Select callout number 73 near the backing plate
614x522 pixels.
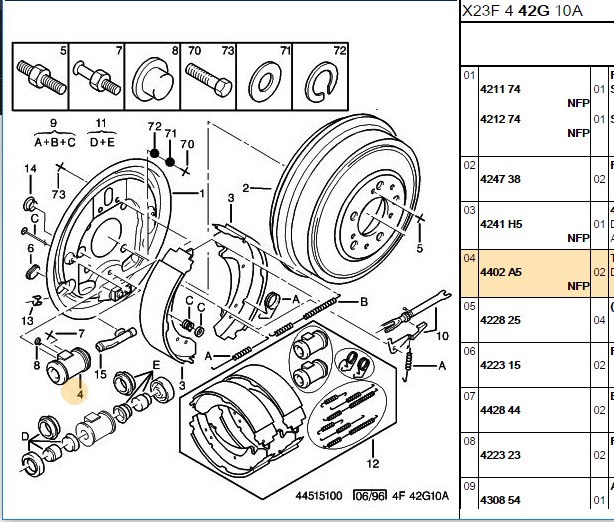tap(58, 194)
